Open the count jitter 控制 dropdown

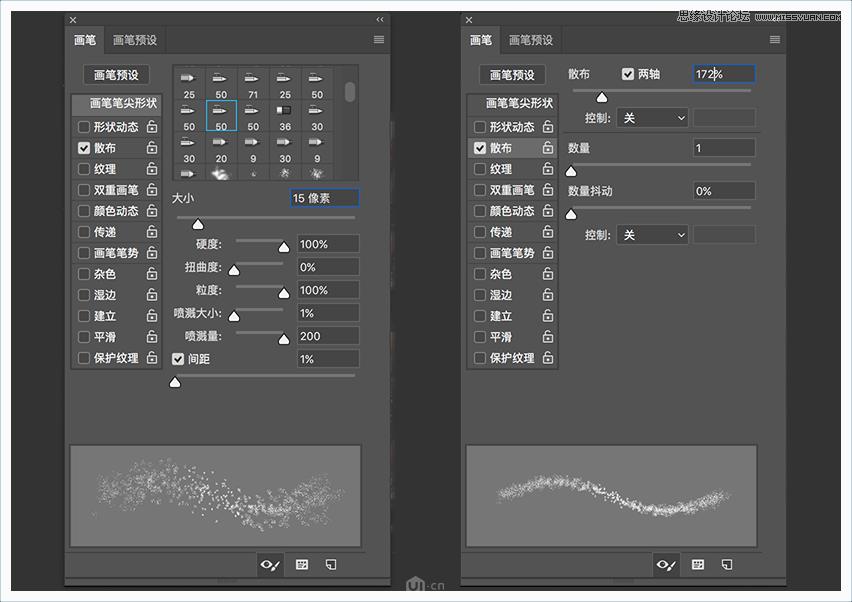(x=651, y=233)
